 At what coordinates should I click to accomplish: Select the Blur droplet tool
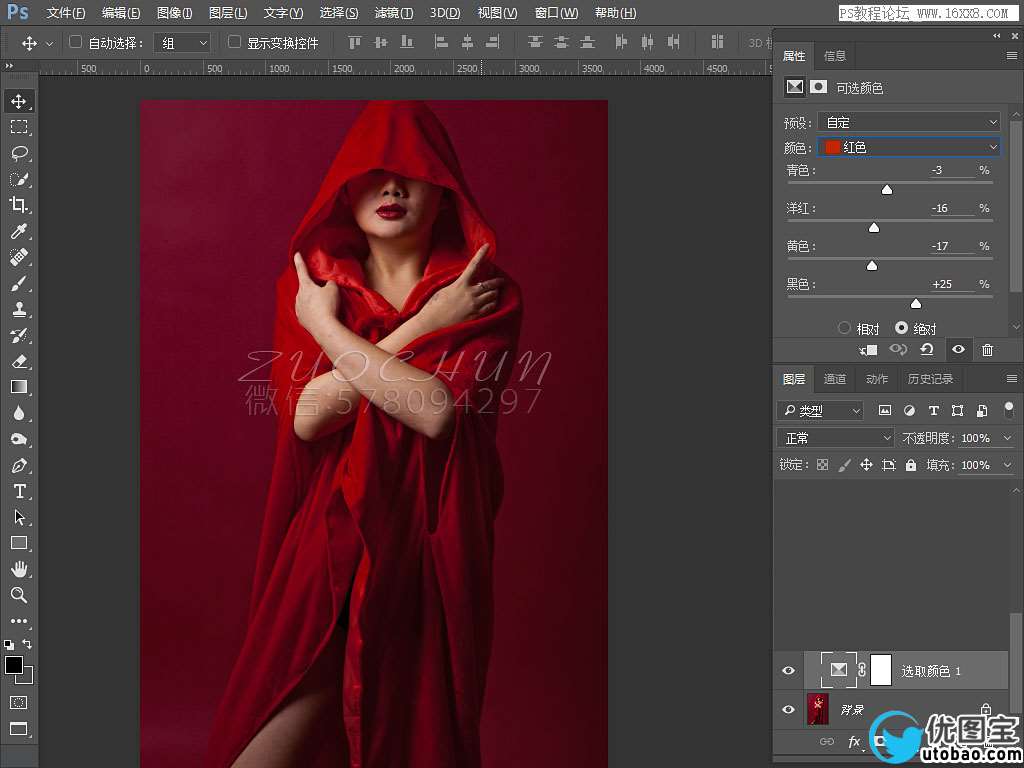pos(18,413)
